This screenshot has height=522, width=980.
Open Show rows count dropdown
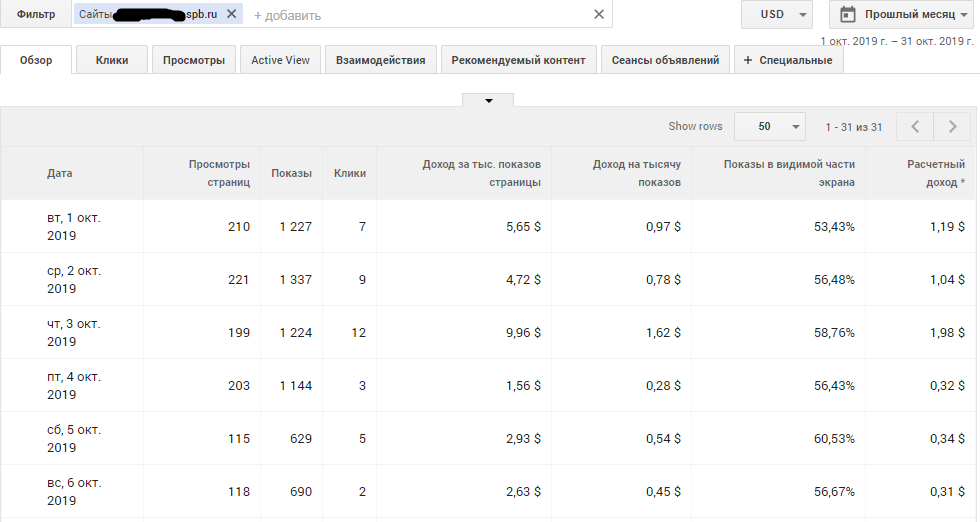pyautogui.click(x=769, y=127)
